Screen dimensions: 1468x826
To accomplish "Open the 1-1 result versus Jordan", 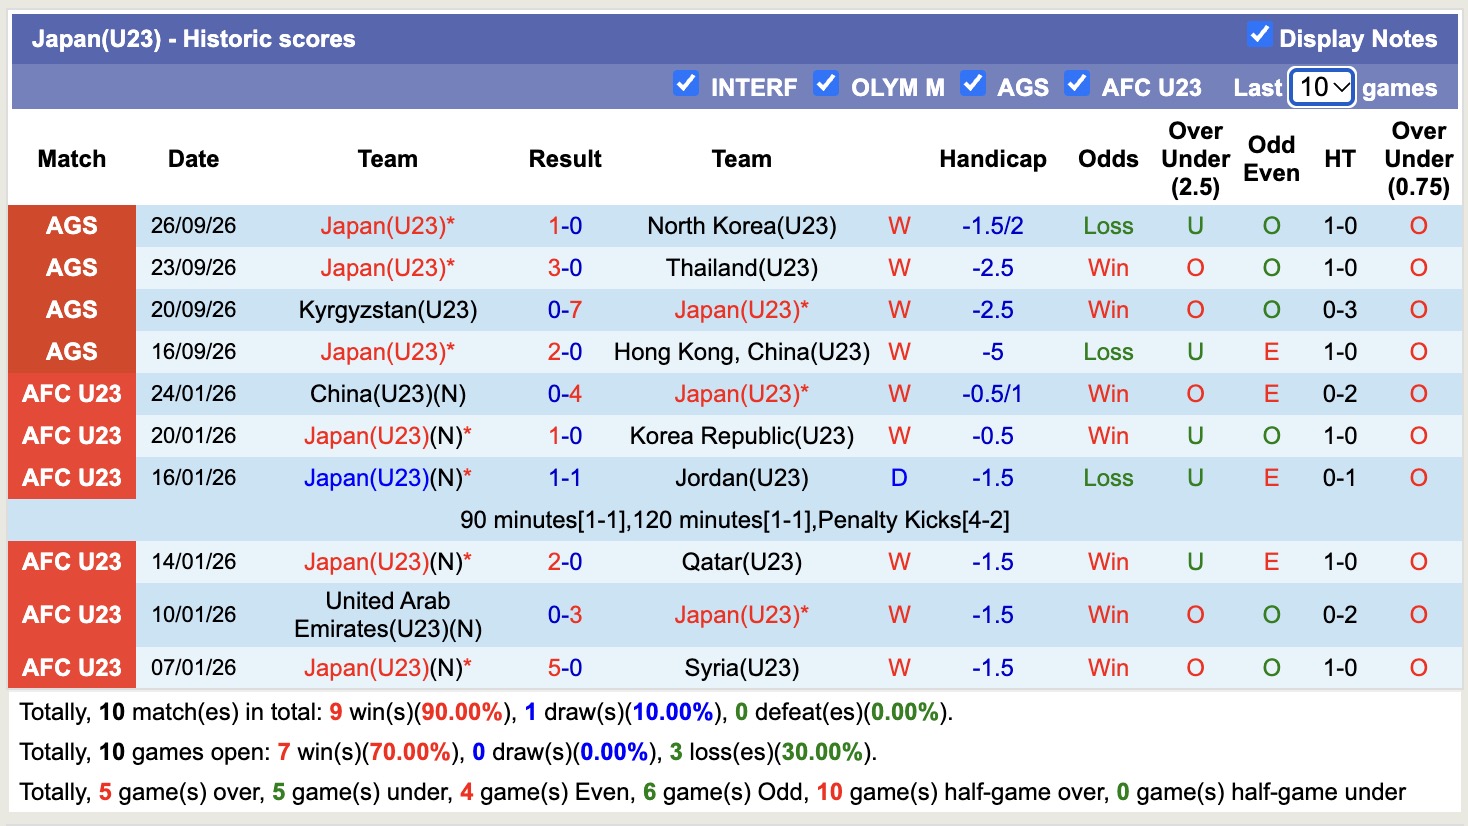I will click(565, 478).
